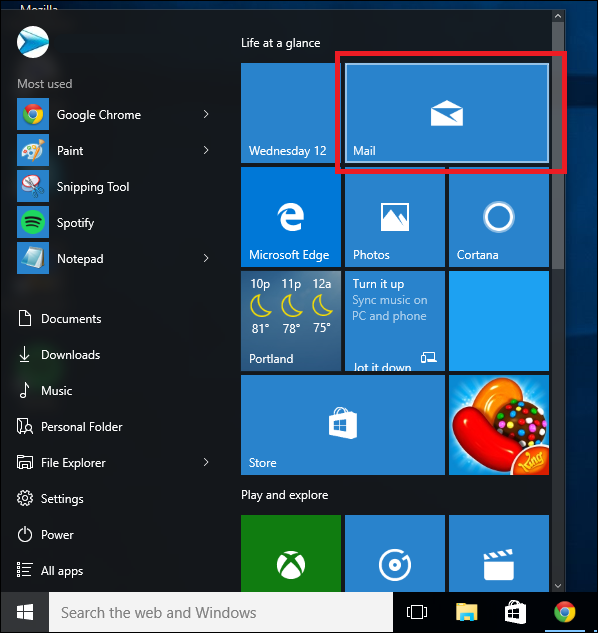Open Task View on the taskbar
Viewport: 598px width, 633px height.
[417, 612]
